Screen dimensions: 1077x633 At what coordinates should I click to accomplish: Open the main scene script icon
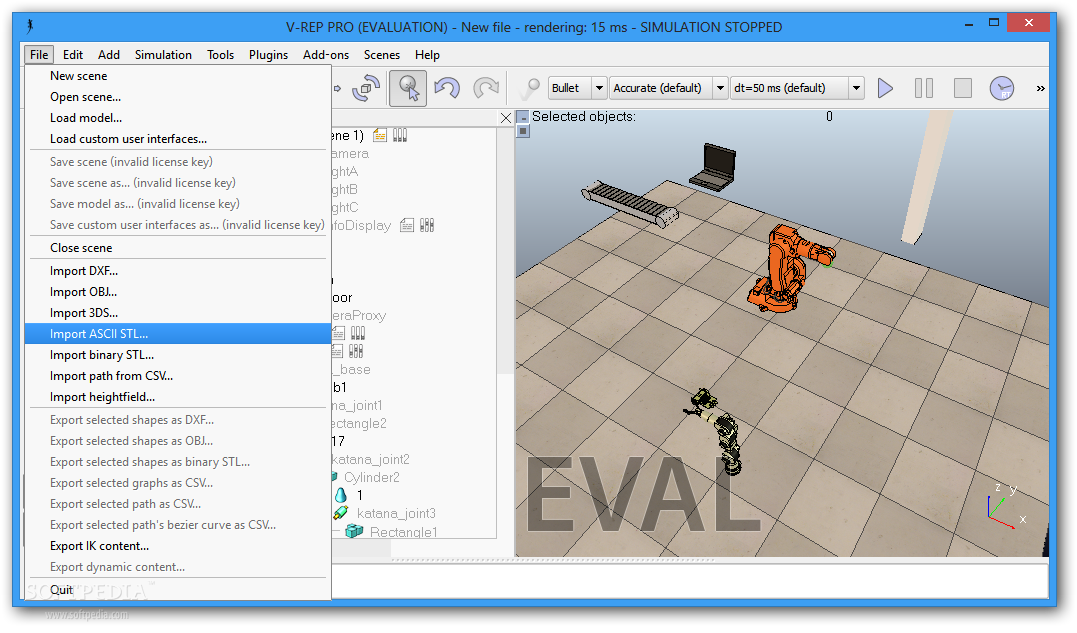(379, 135)
